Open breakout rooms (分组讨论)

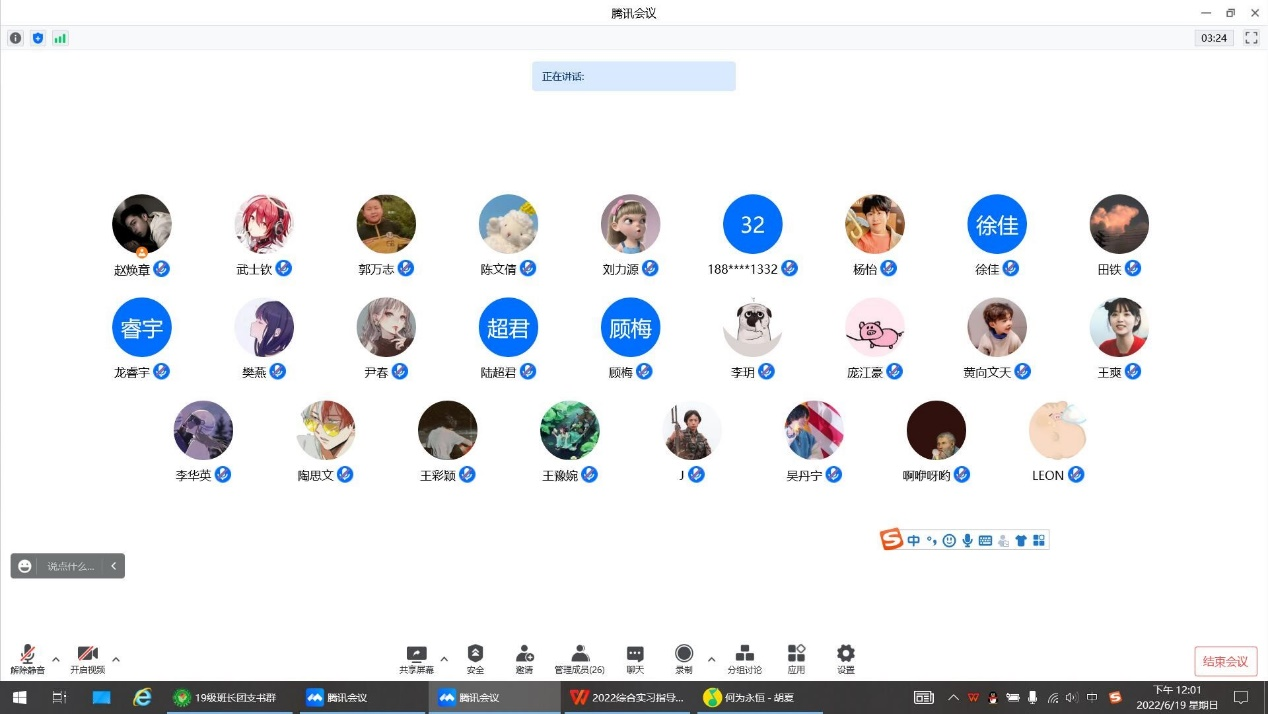(744, 659)
